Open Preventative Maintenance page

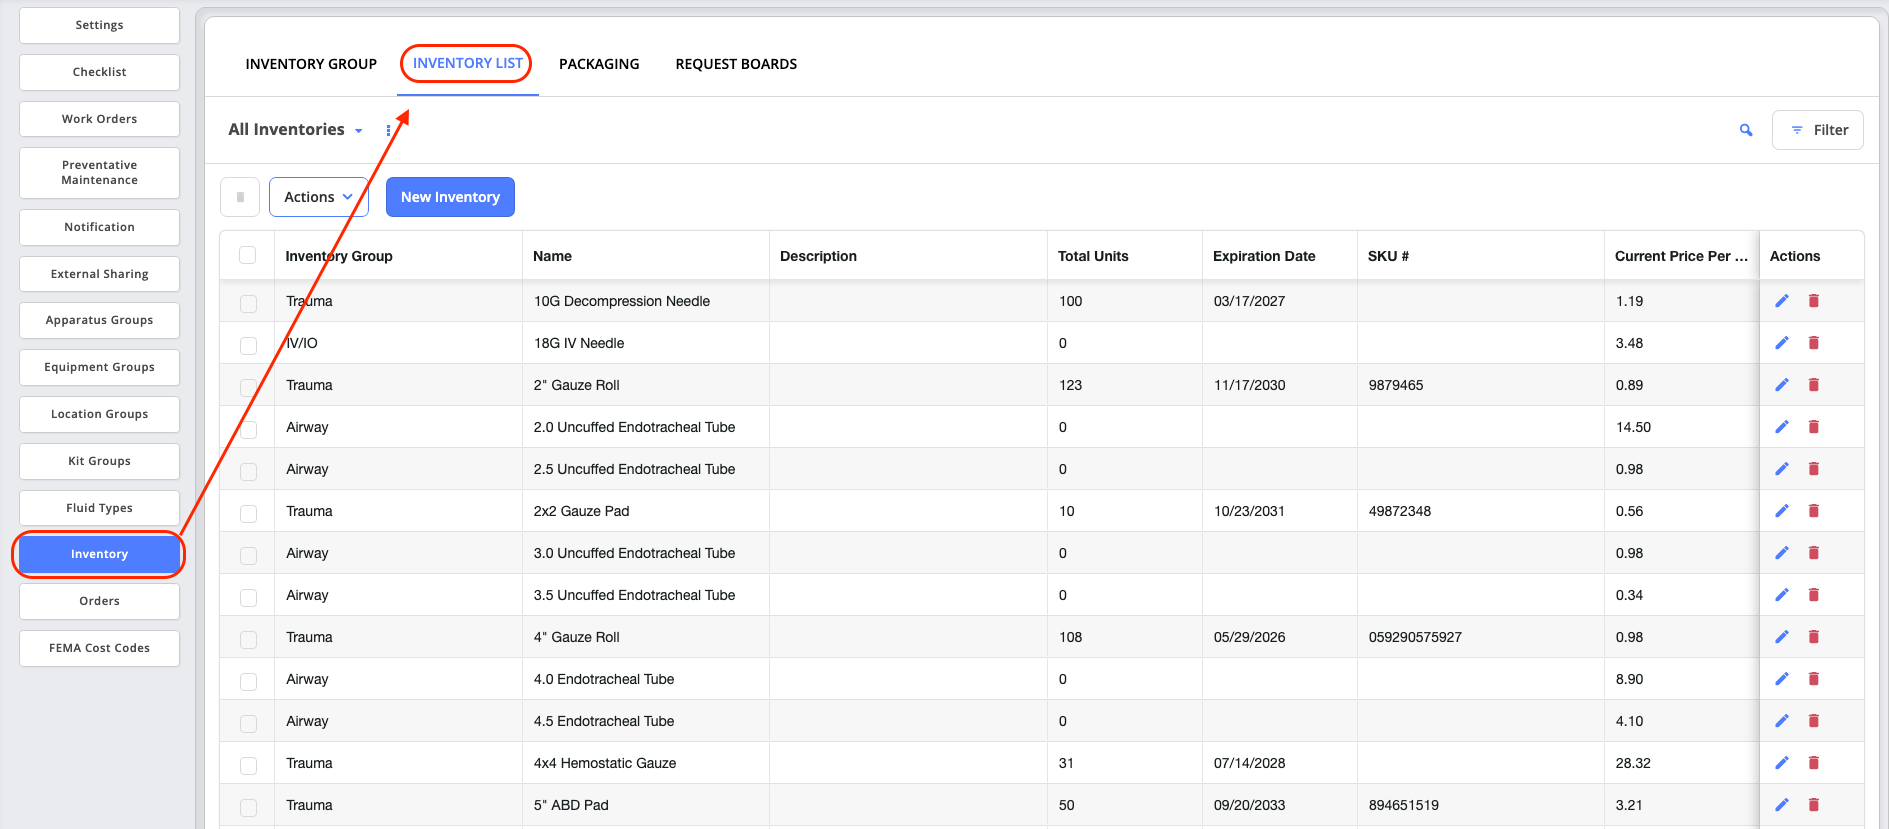pyautogui.click(x=99, y=173)
